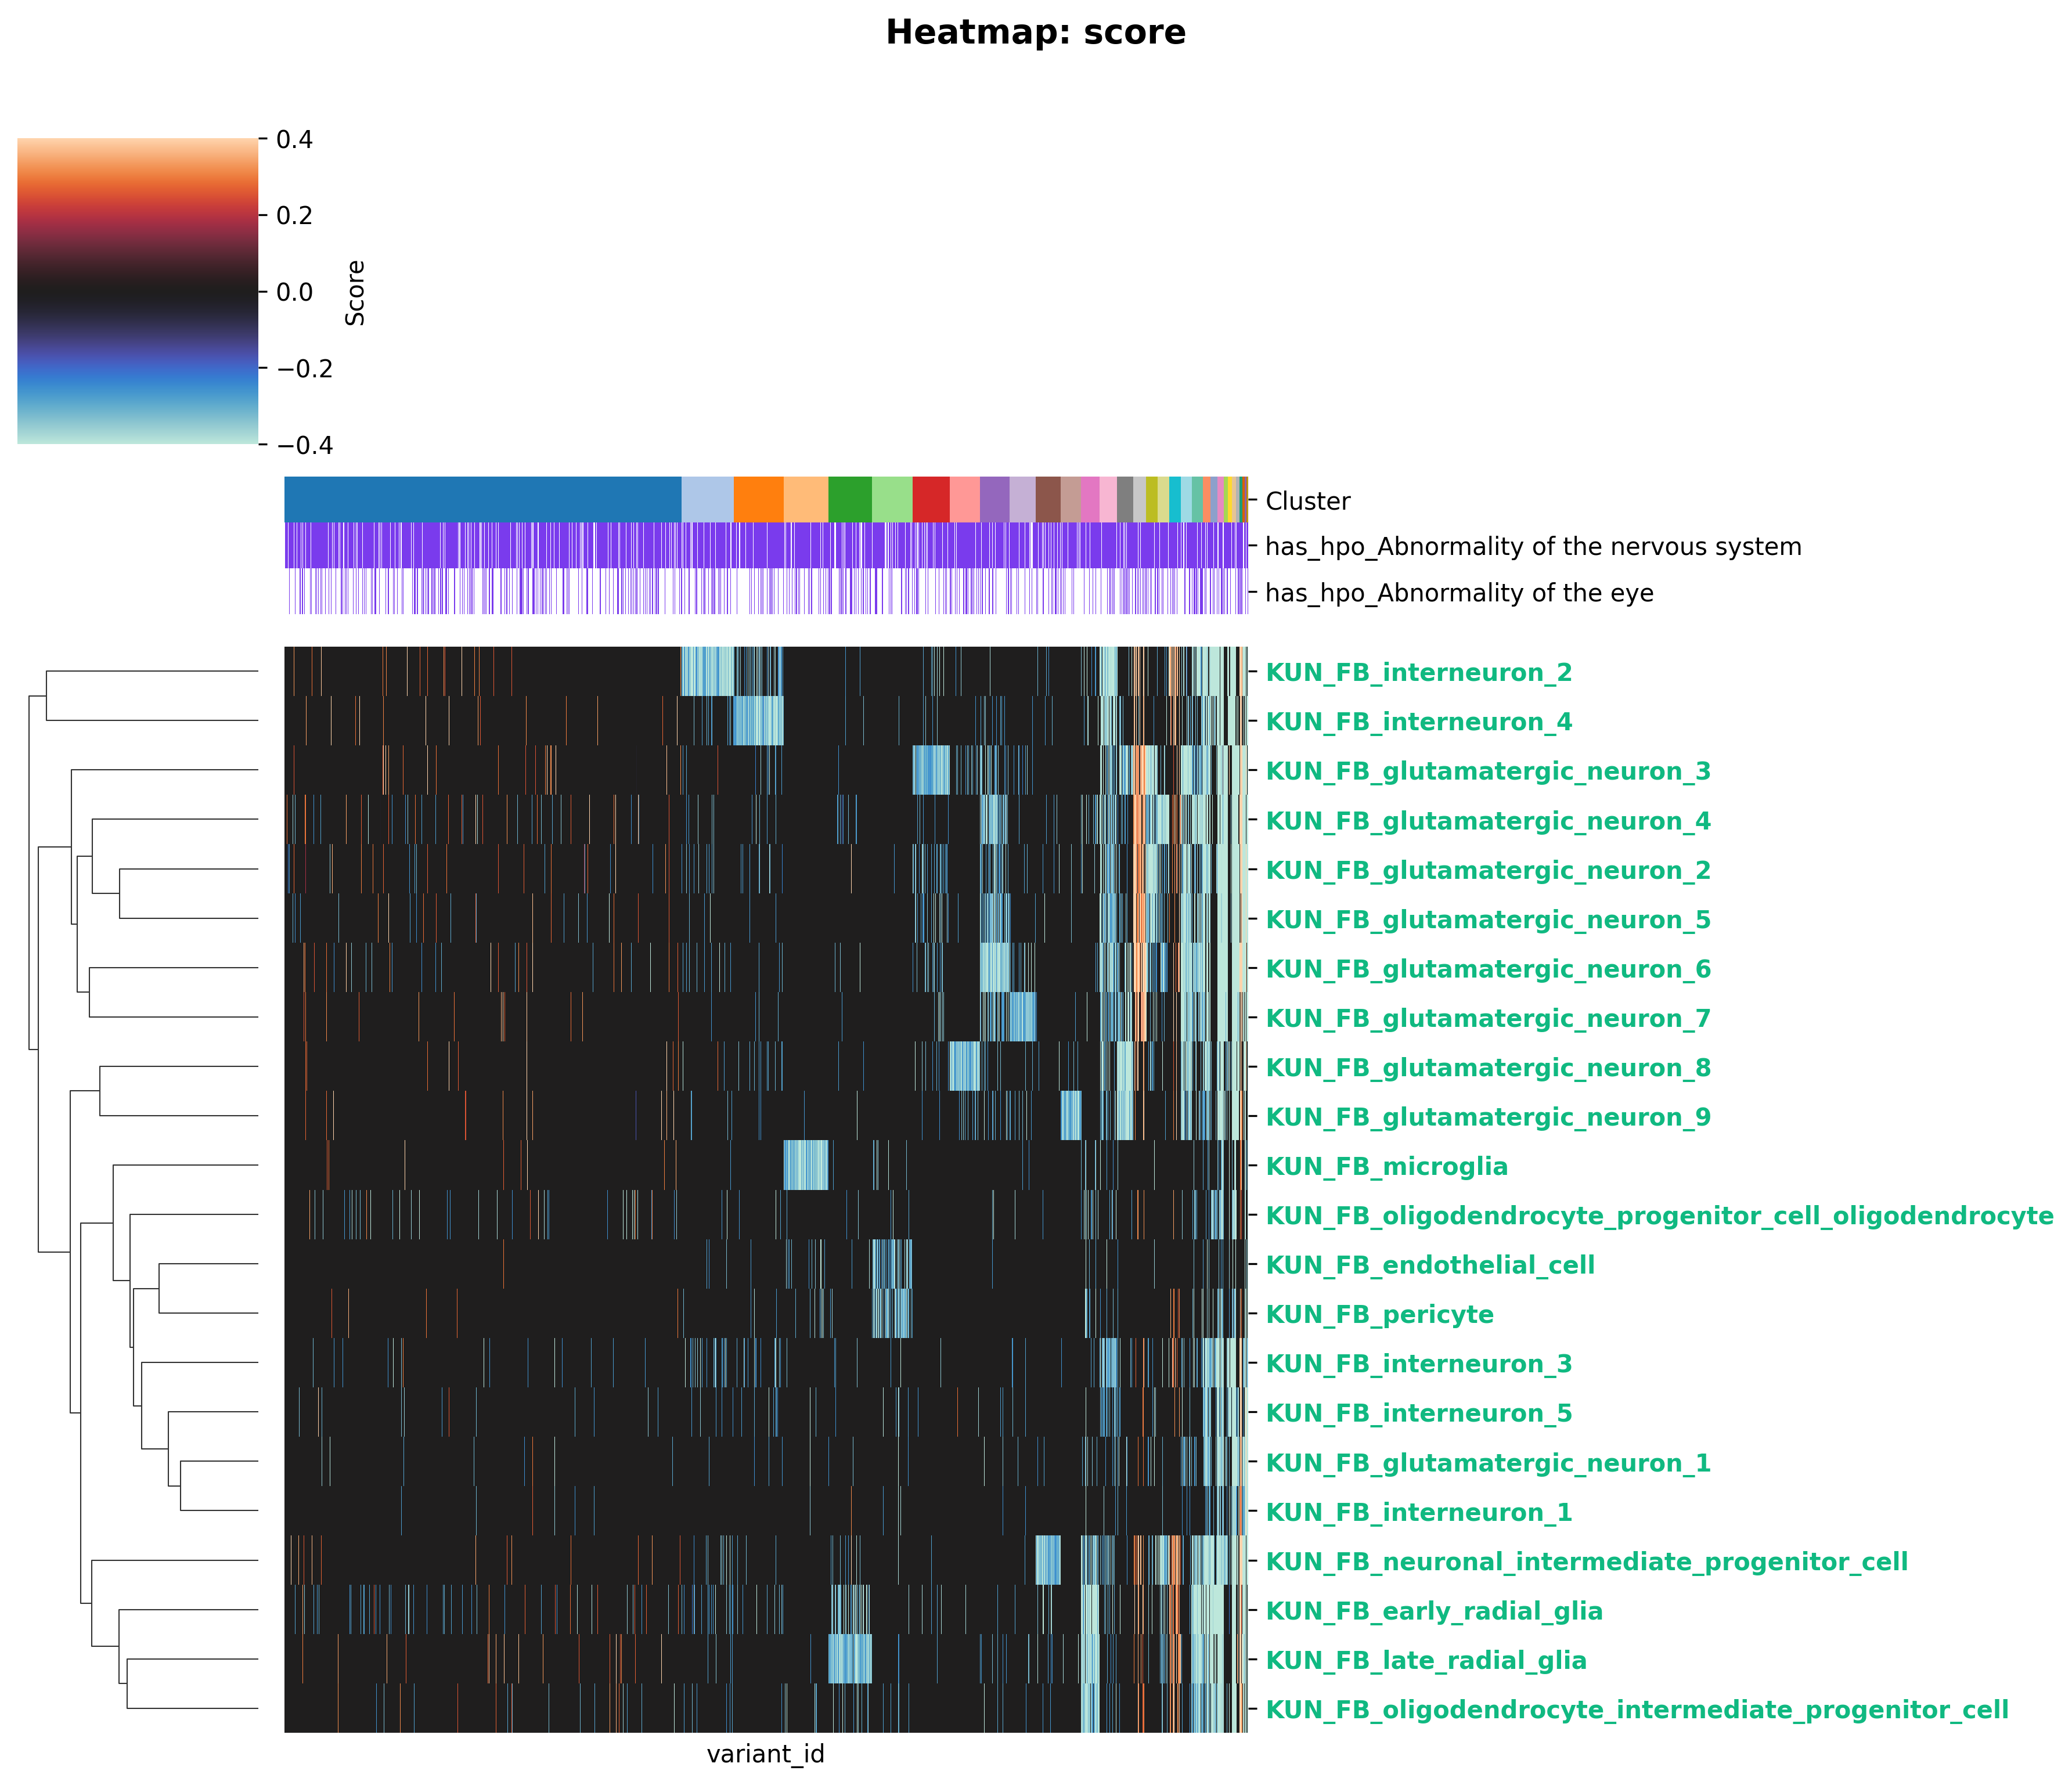The width and height of the screenshot is (2072, 1785).
Task: Click the red cluster color block
Action: pyautogui.click(x=930, y=499)
